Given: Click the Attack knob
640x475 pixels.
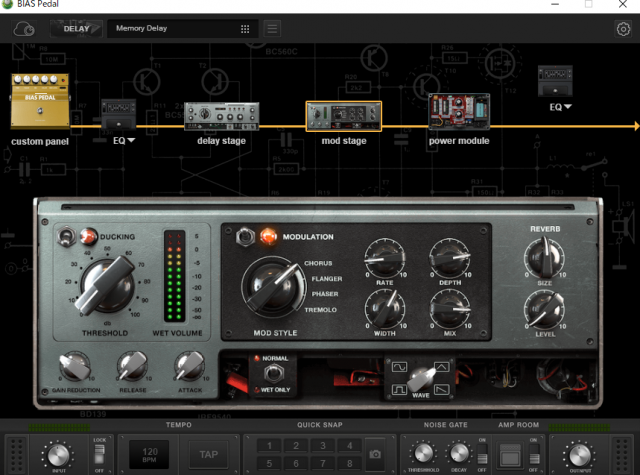Looking at the screenshot, I should tap(190, 366).
